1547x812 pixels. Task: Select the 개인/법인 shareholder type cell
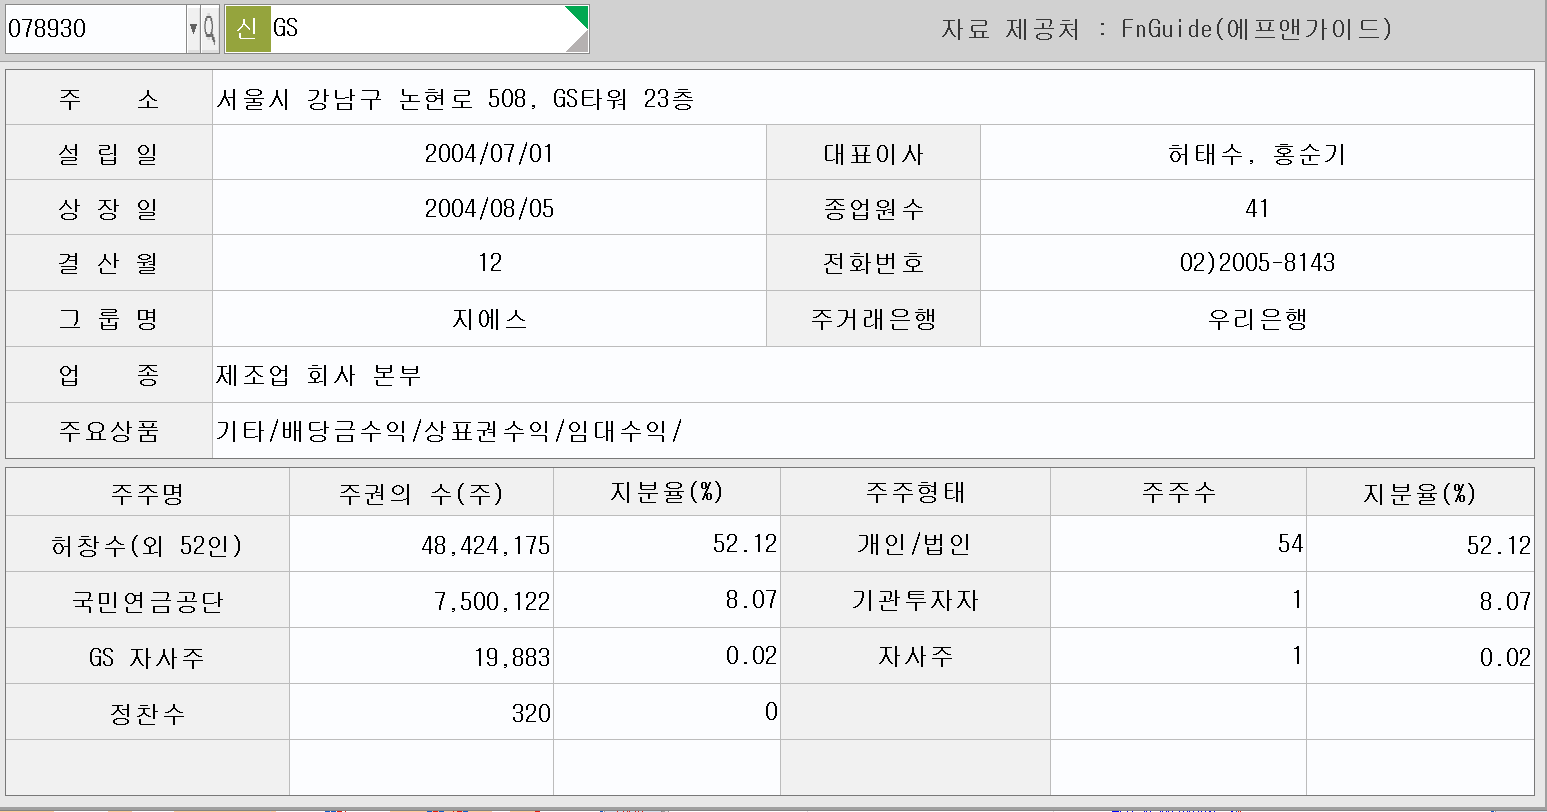point(915,544)
